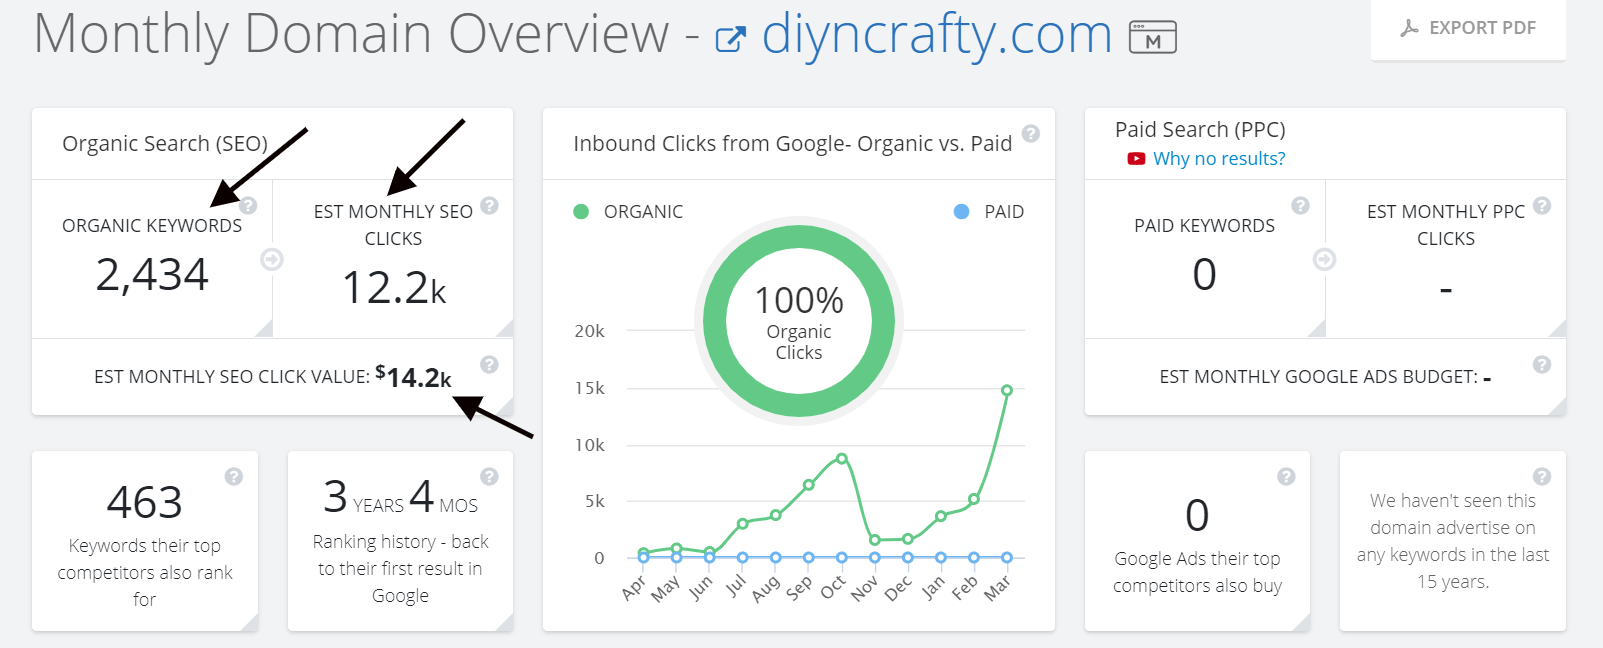
Task: Open help icon for Paid Keywords
Action: (x=1300, y=205)
